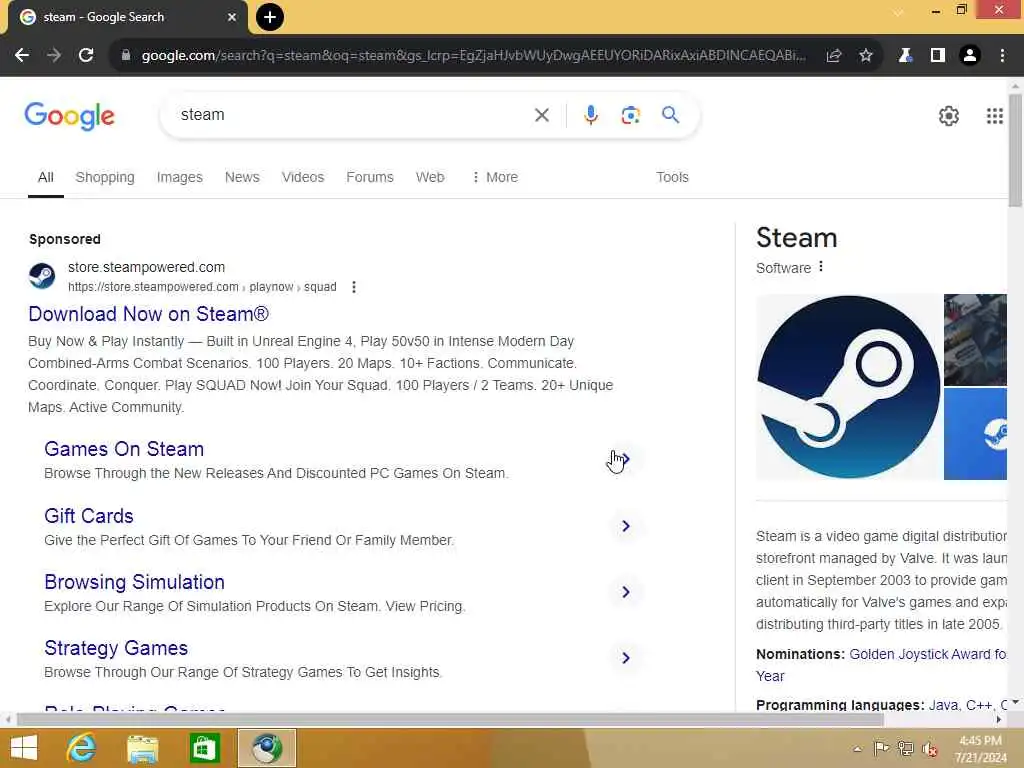Open the Steam library screenshot thumbnail
1024x768 pixels.
[x=975, y=340]
